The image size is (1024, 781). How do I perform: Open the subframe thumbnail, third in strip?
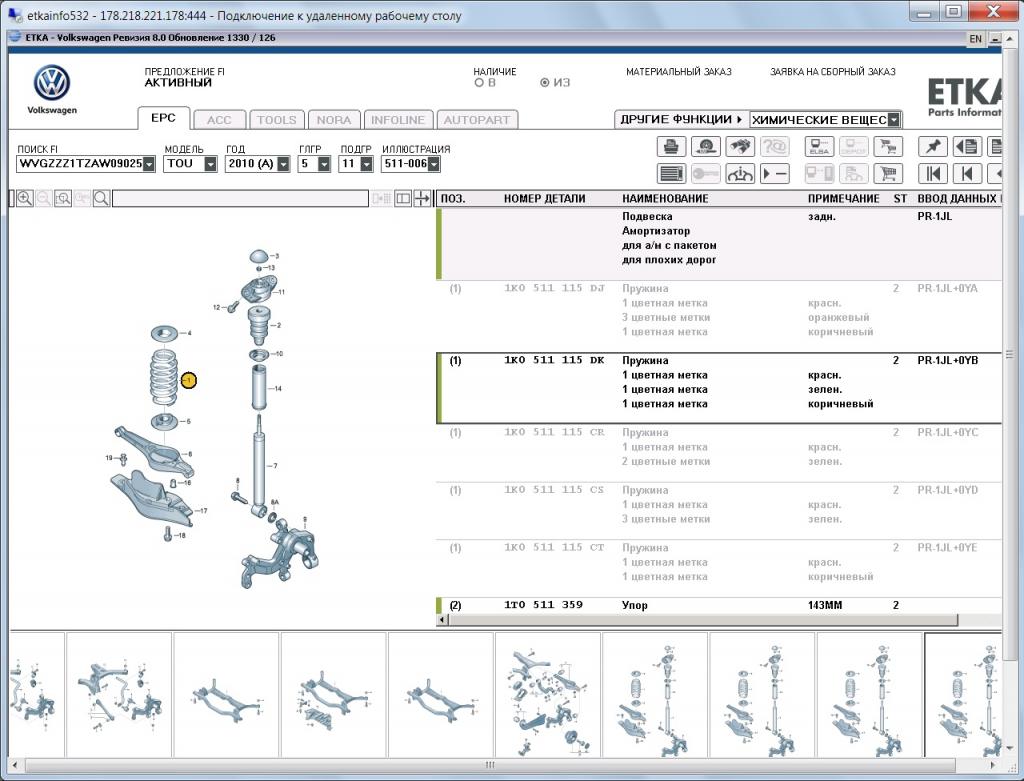coord(227,695)
